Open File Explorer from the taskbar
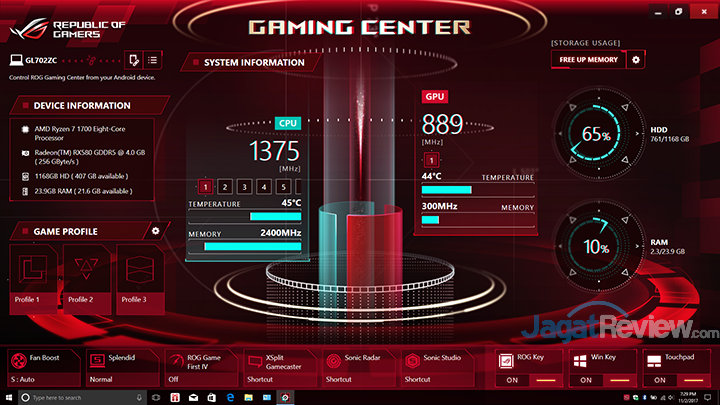The width and height of the screenshot is (720, 405). [x=248, y=398]
